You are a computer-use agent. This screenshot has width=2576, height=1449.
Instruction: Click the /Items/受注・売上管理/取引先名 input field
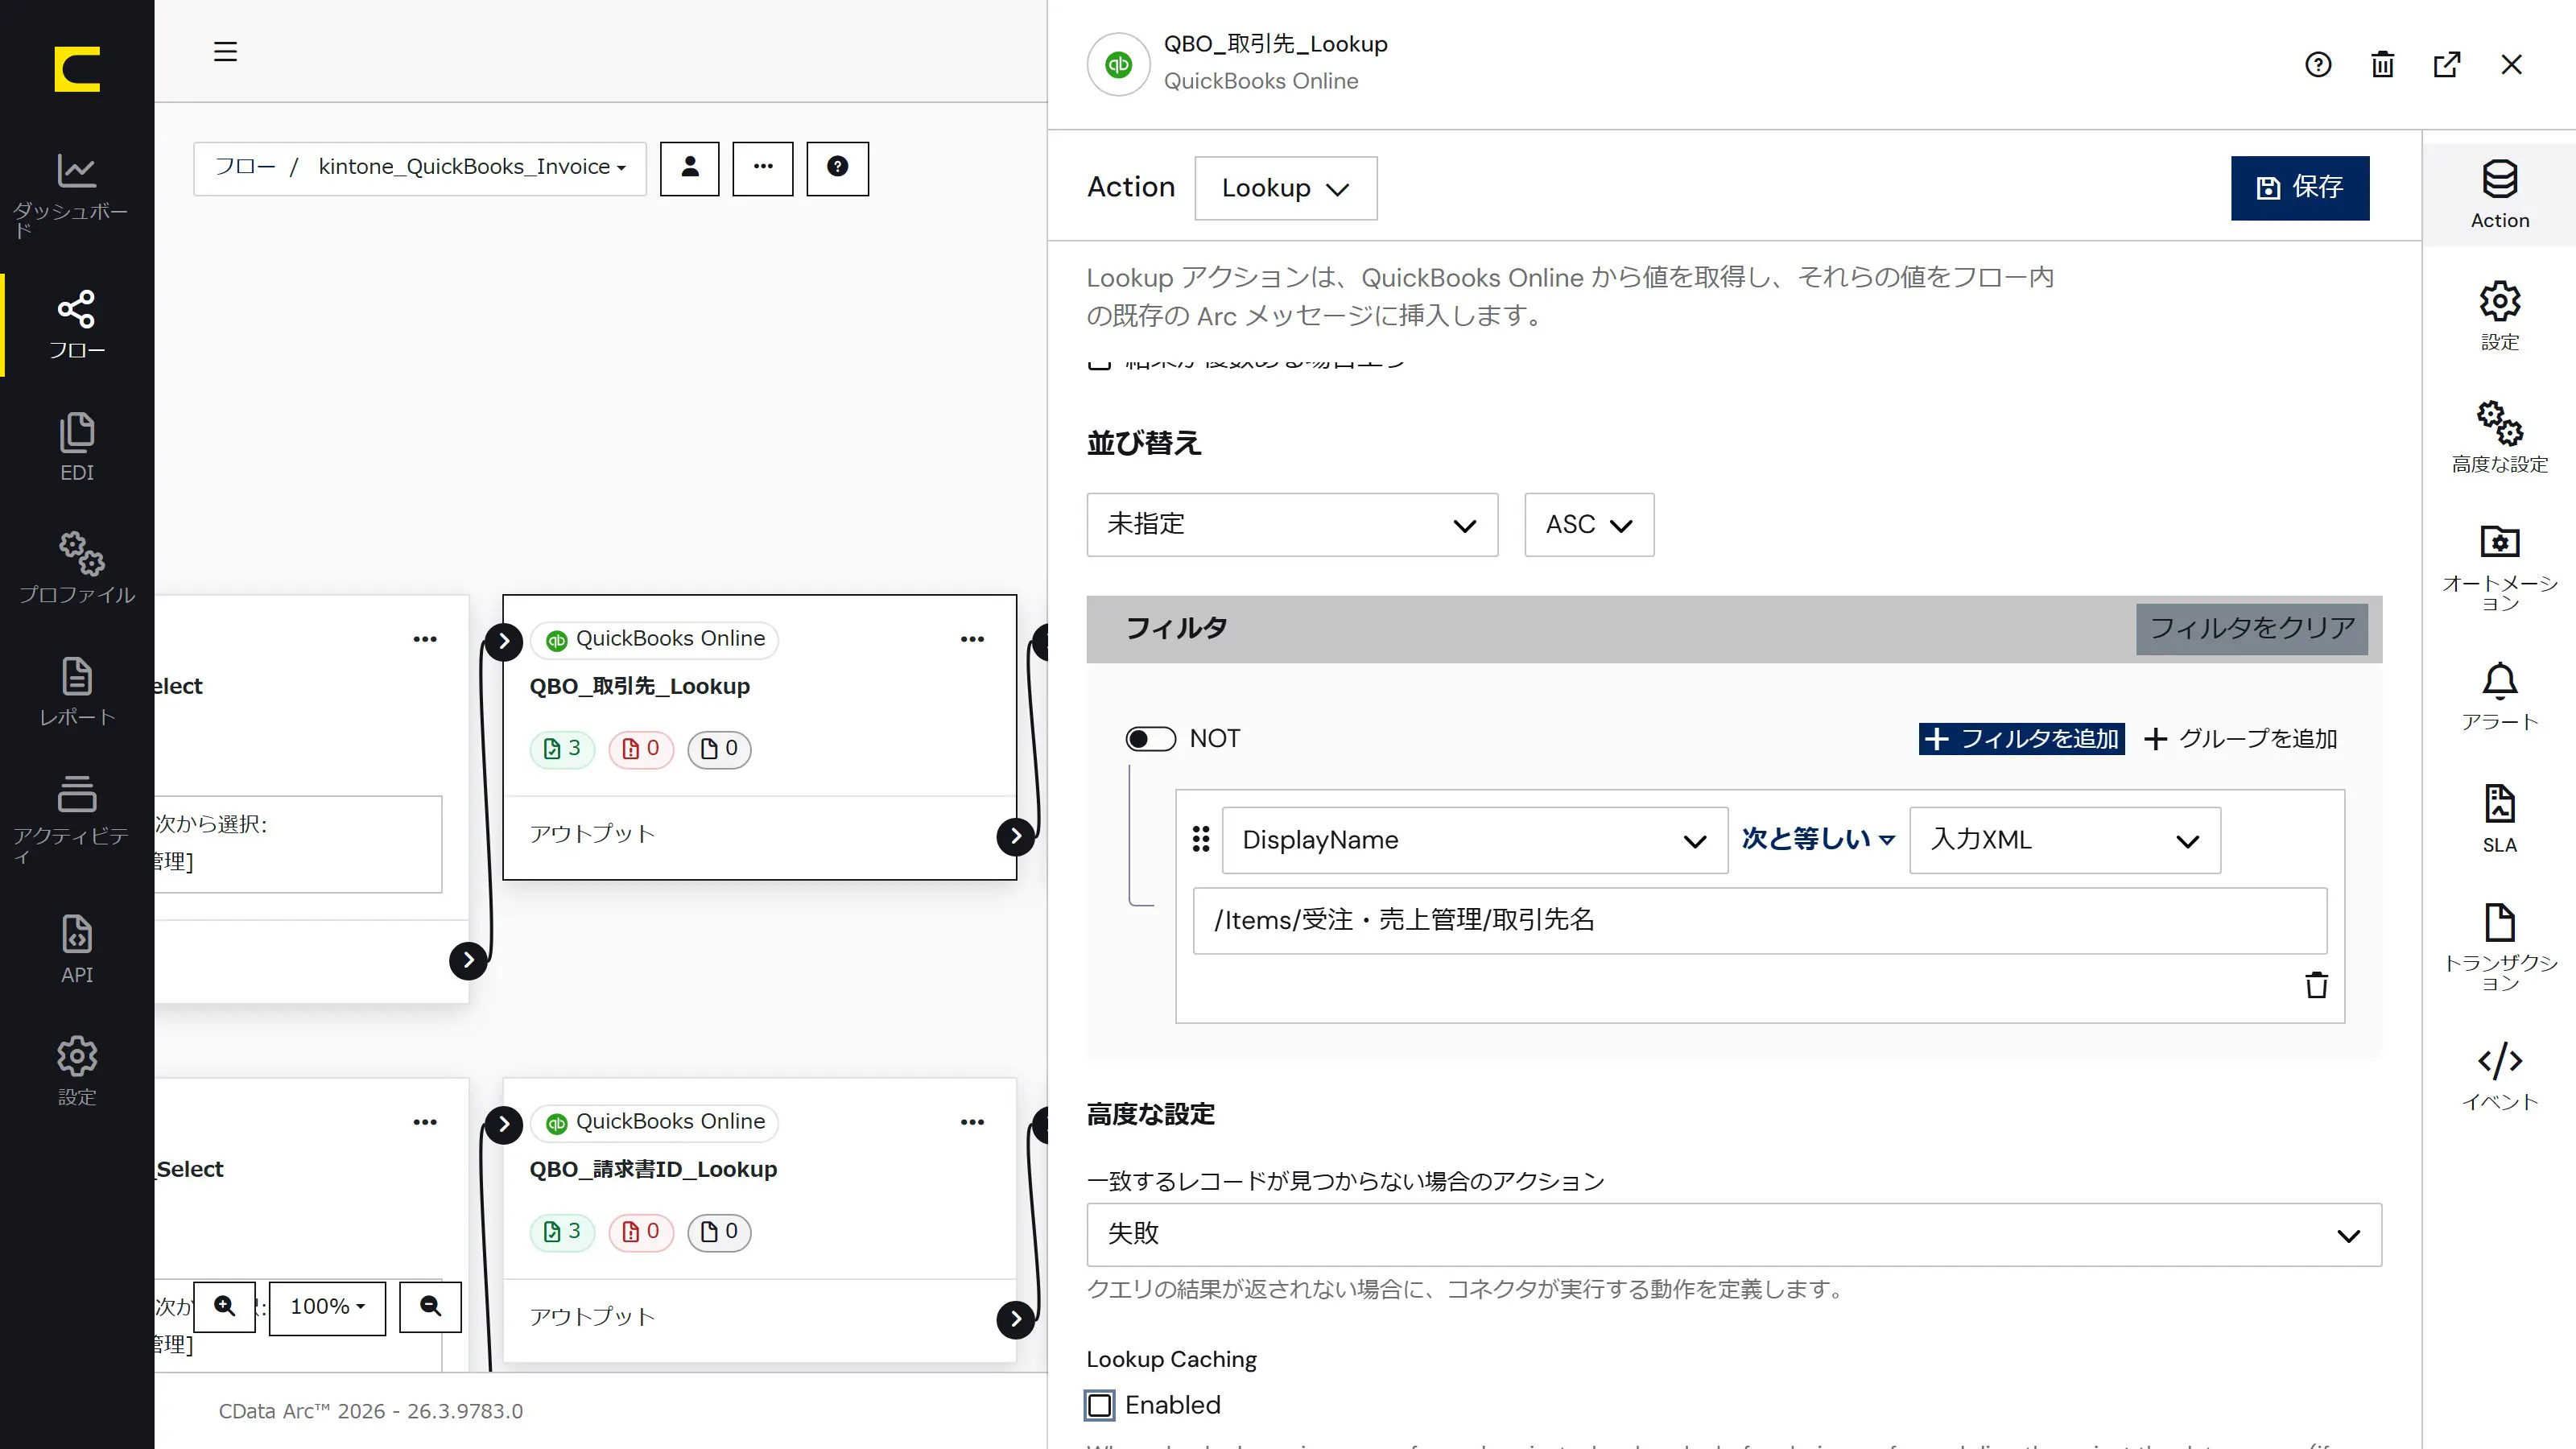(x=1759, y=921)
